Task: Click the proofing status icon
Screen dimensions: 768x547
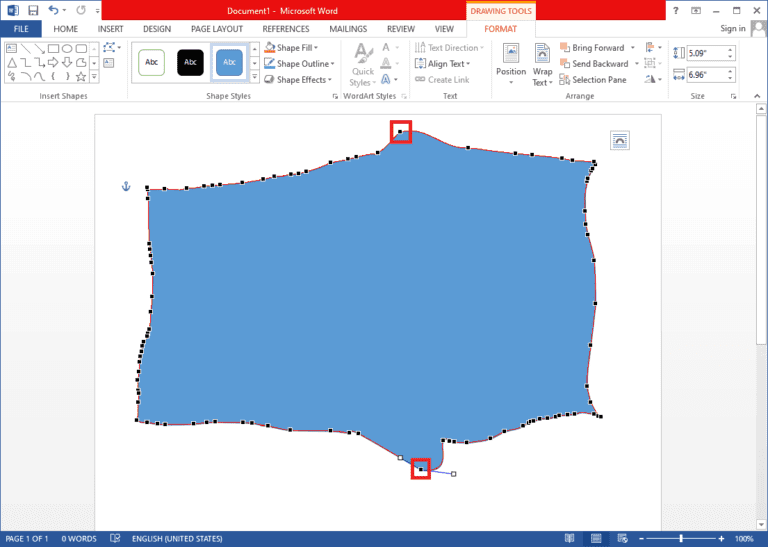Action: click(x=115, y=538)
